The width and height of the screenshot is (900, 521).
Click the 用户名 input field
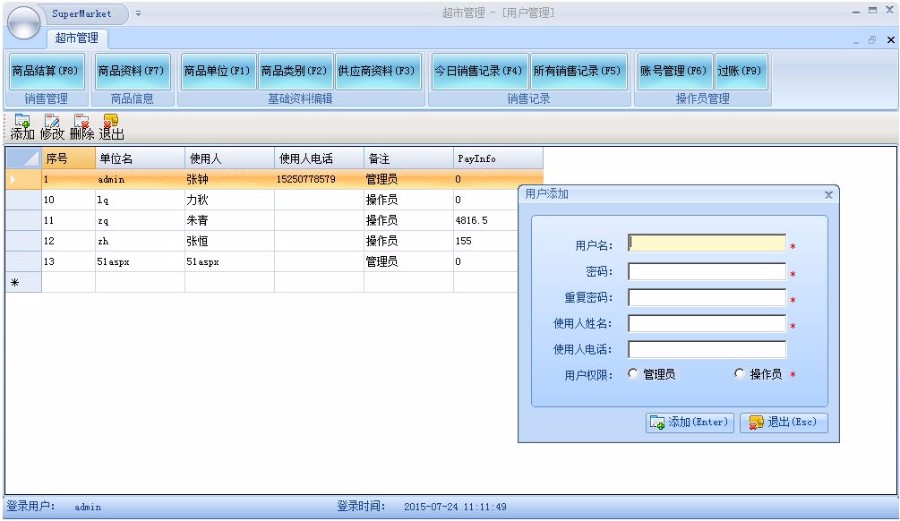click(x=707, y=243)
